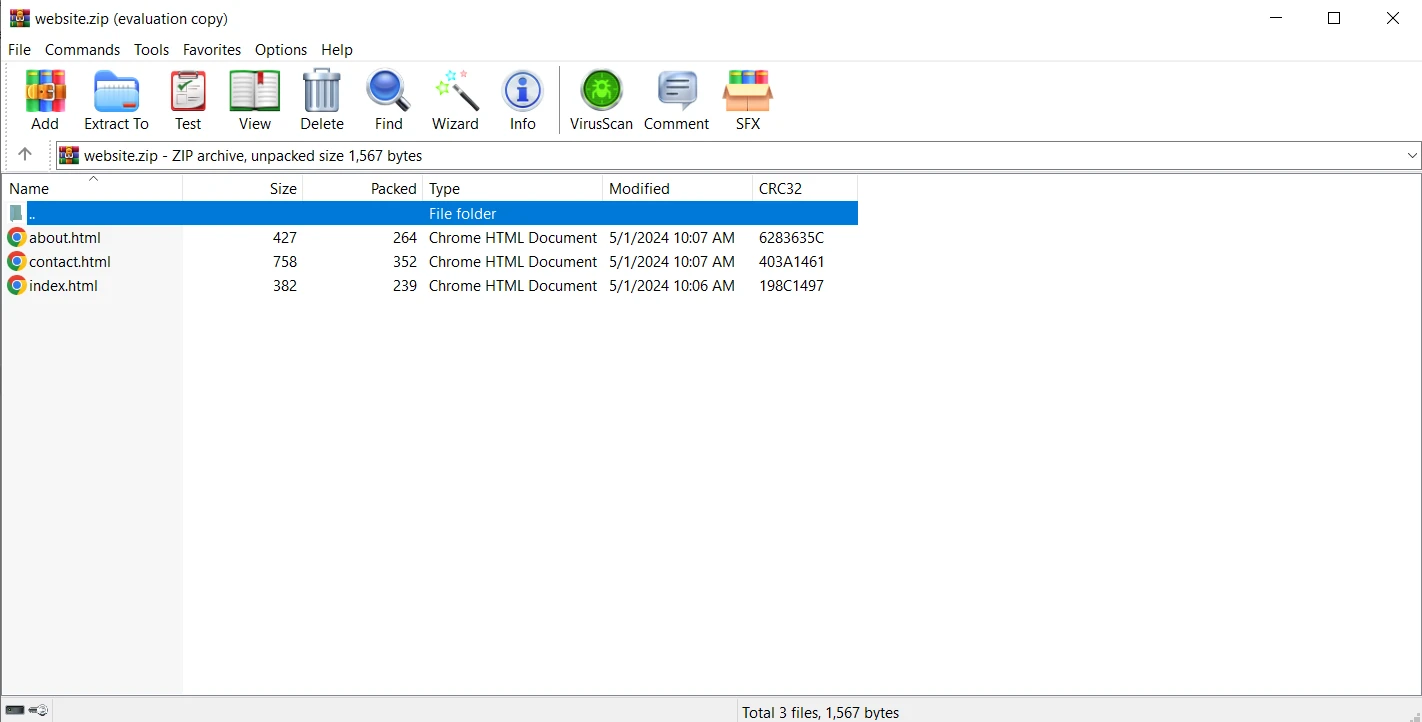Open the Commands menu

[82, 50]
